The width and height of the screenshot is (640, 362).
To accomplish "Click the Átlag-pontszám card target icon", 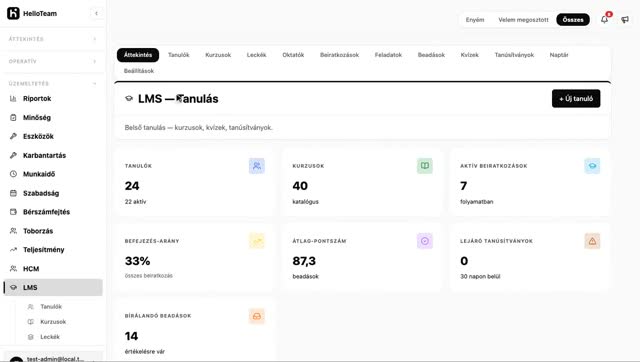I will pos(424,241).
